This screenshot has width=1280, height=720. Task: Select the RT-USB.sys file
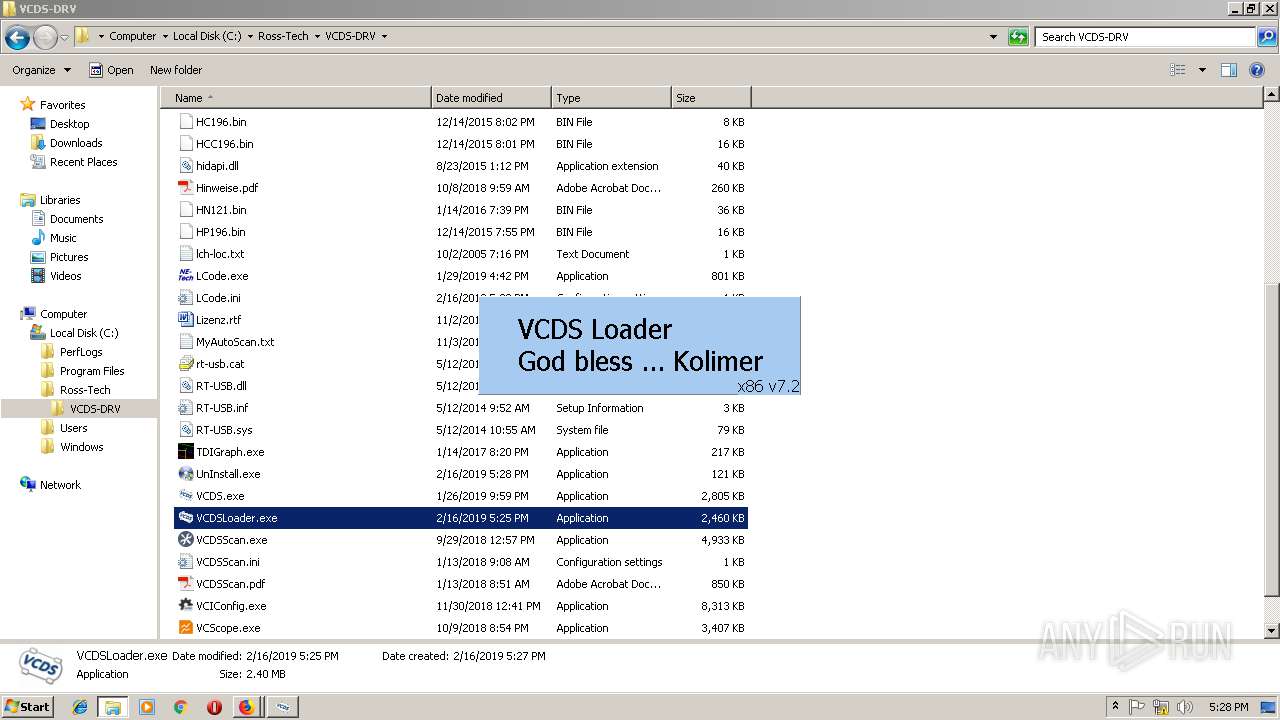[224, 430]
